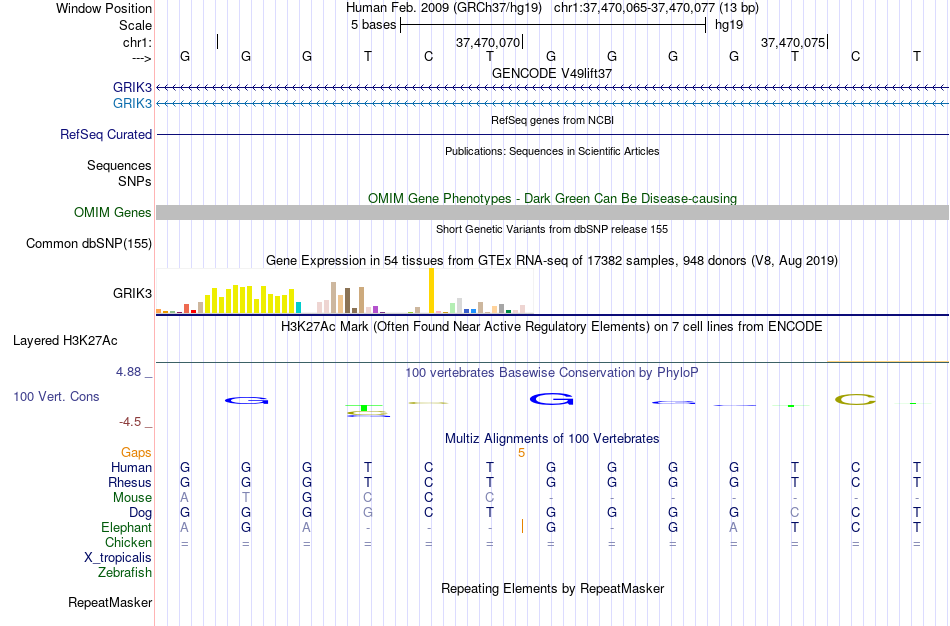Click the ---> sequence direction arrow
Screen dimensions: 950x626
pos(142,58)
